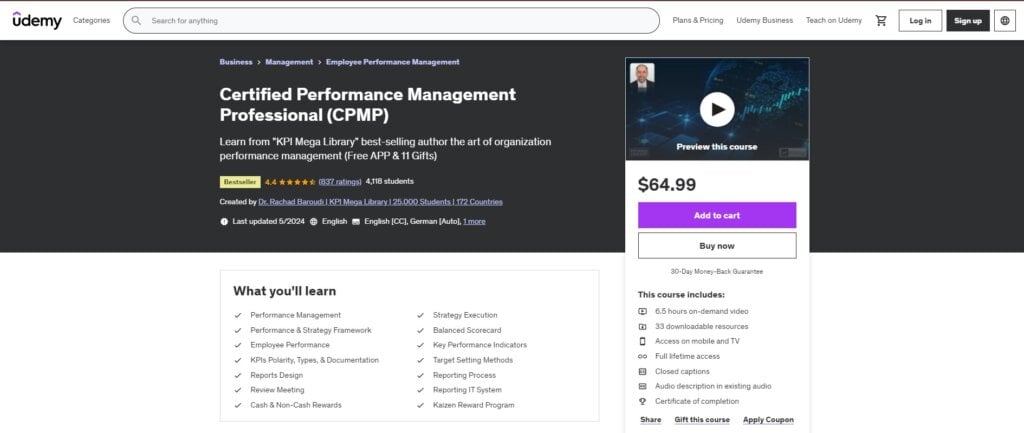The image size is (1024, 433).
Task: Click checkmark beside Balanced Scorecard
Action: tap(421, 330)
